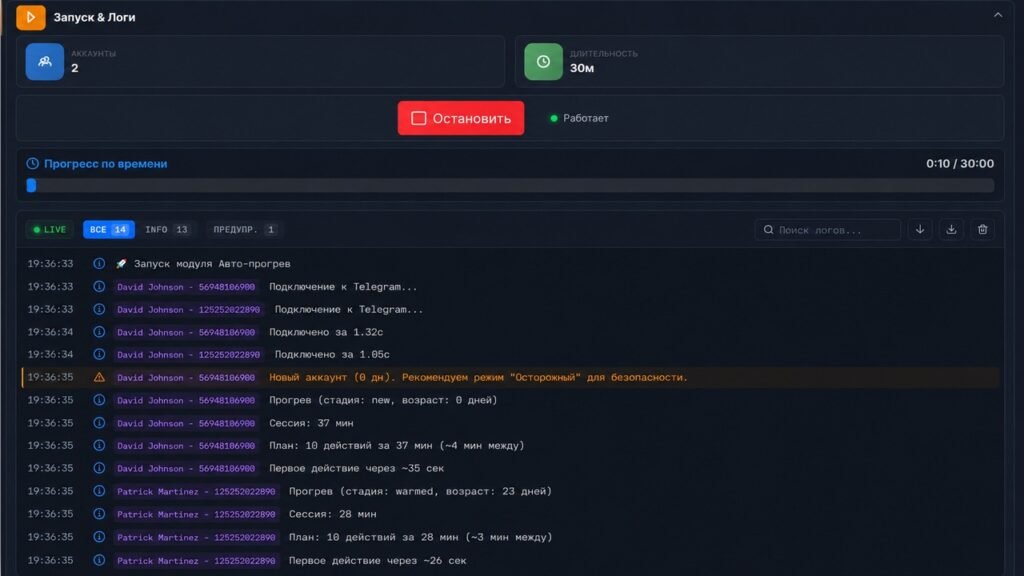Click the time progress bar
The width and height of the screenshot is (1024, 576).
(510, 185)
